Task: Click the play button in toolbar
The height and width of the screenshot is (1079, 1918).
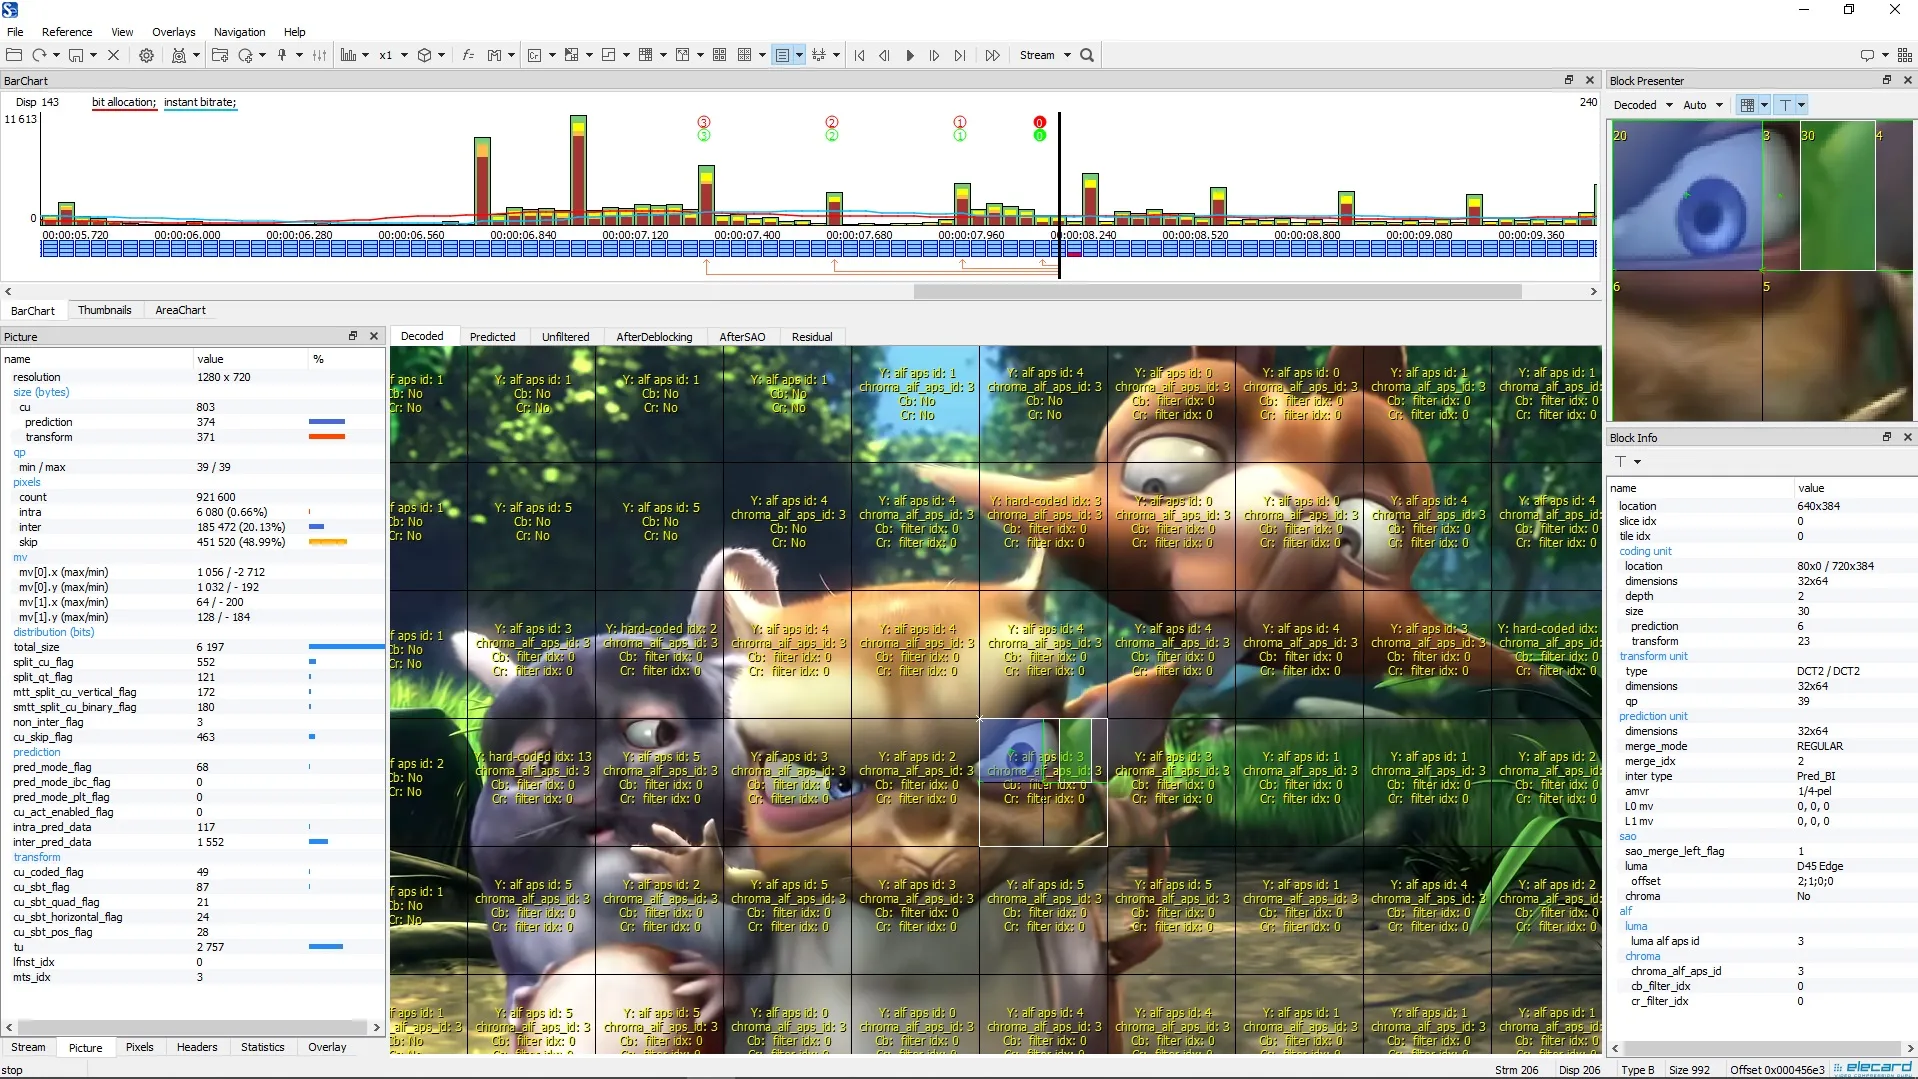Action: (909, 56)
